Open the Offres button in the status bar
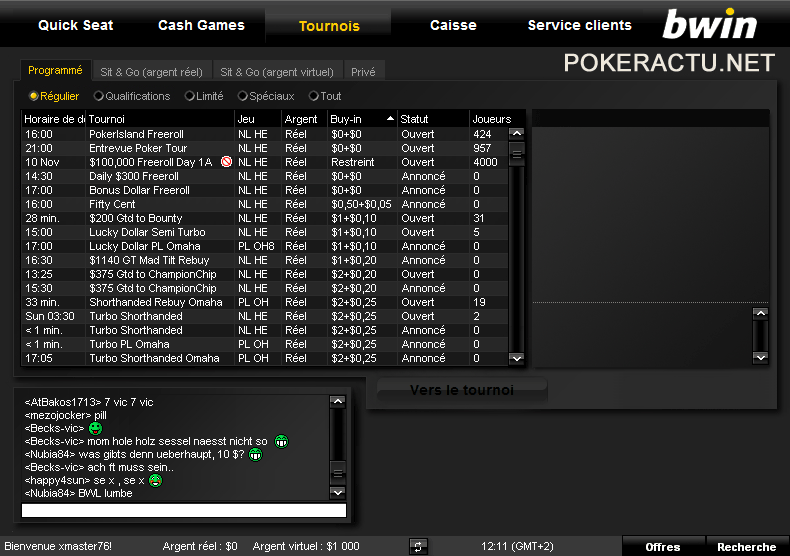This screenshot has width=790, height=556. click(663, 546)
